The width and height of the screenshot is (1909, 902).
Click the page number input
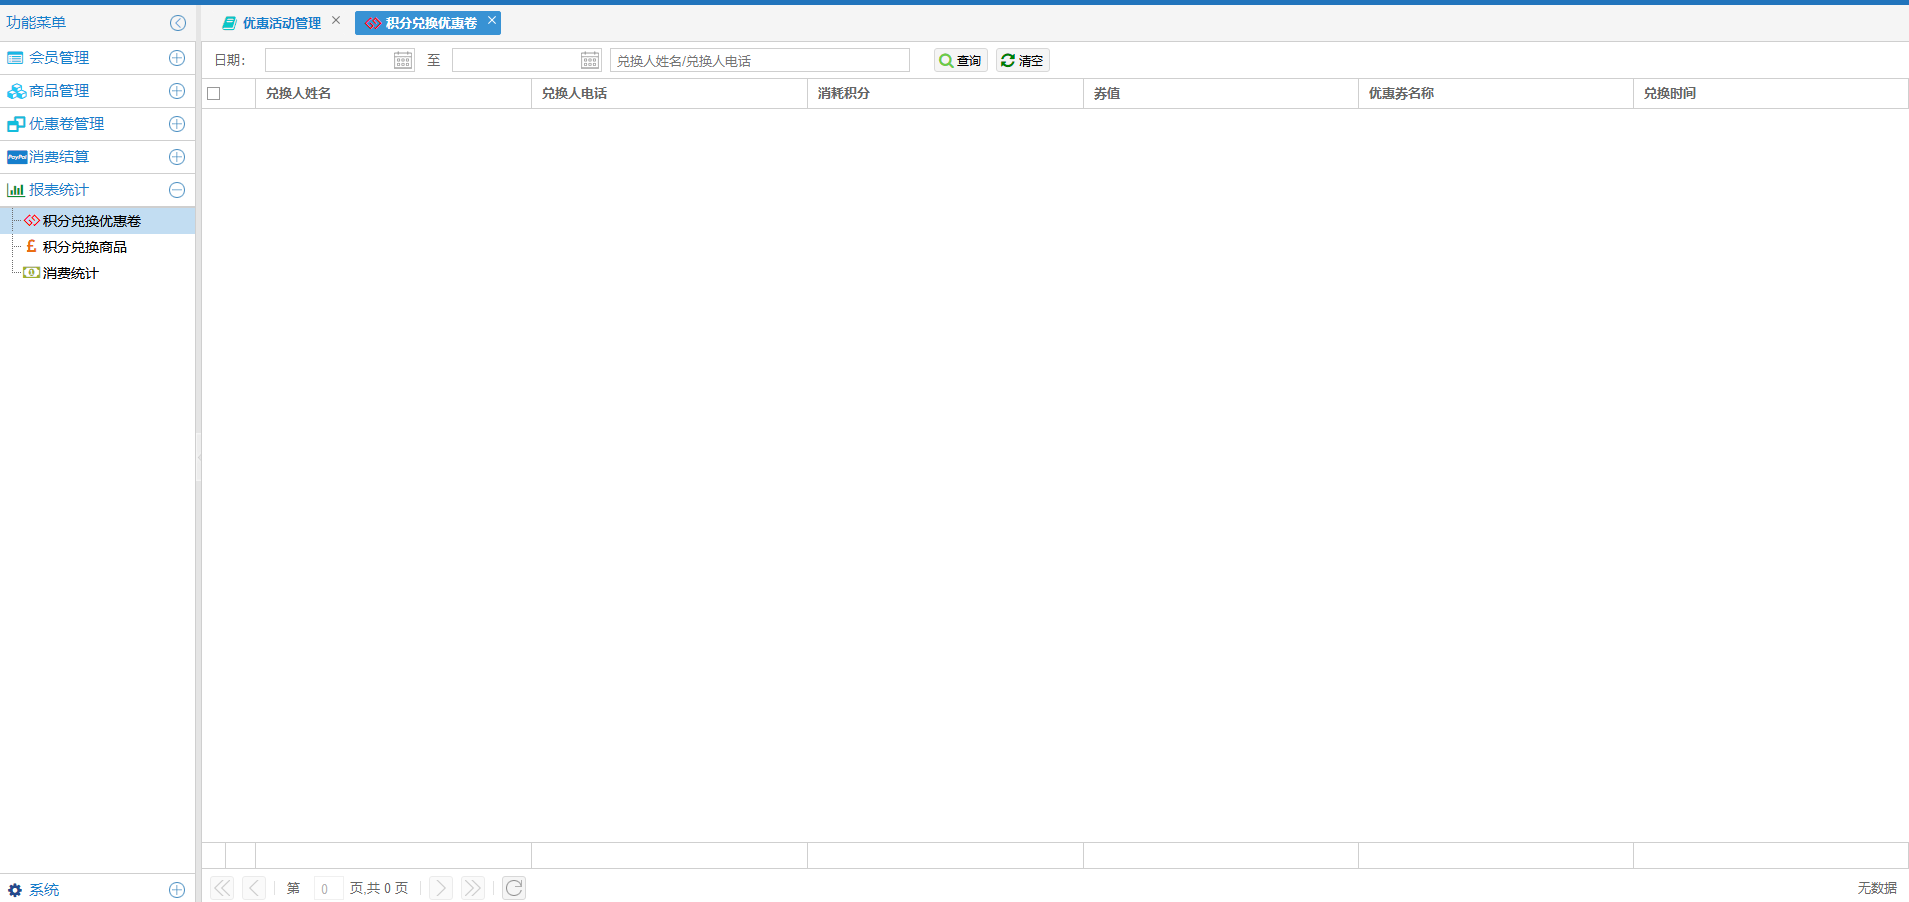coord(328,888)
